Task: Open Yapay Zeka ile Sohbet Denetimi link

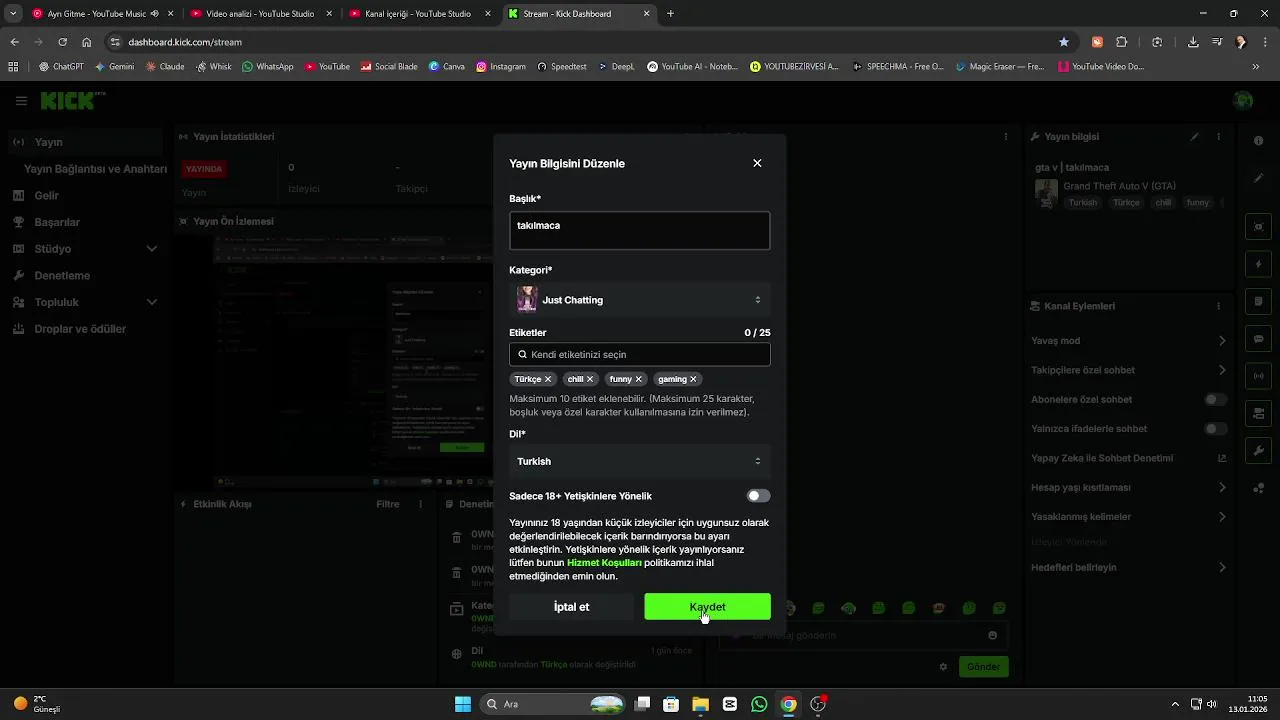Action: (1129, 458)
